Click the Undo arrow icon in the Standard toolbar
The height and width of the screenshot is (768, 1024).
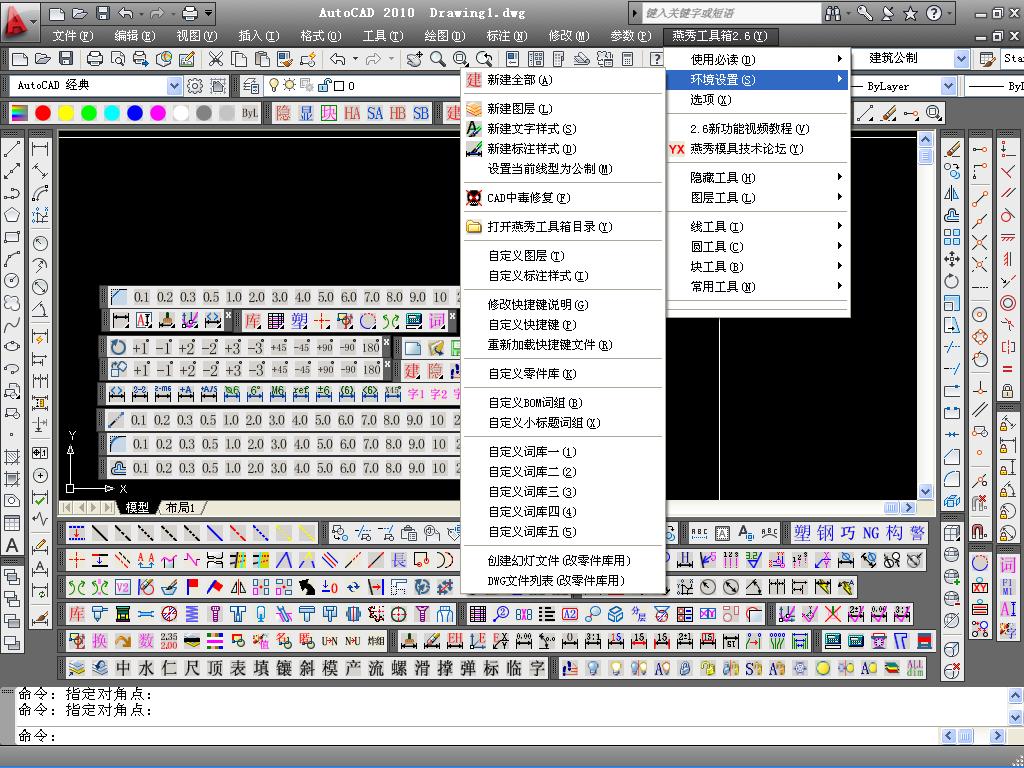pos(337,59)
